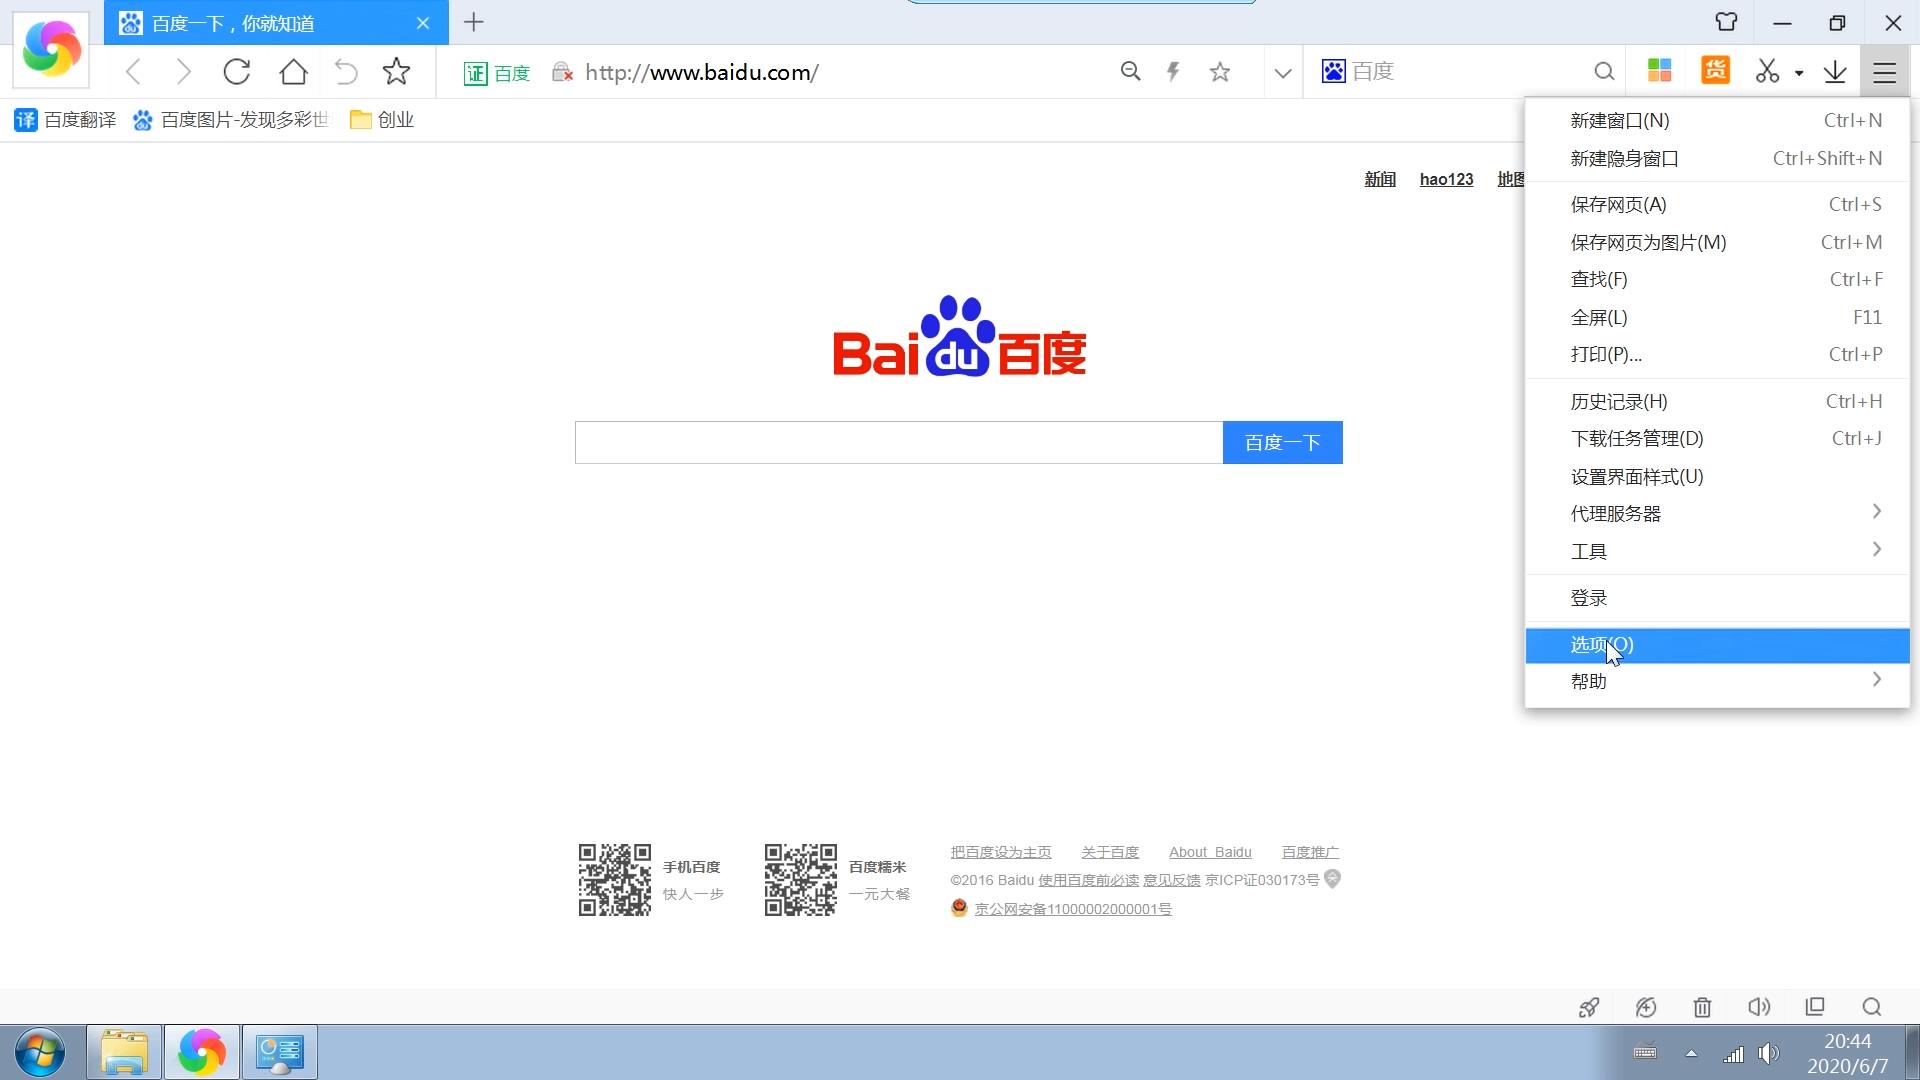This screenshot has width=1920, height=1080.
Task: Open the downloads icon in the toolbar
Action: [x=1836, y=71]
